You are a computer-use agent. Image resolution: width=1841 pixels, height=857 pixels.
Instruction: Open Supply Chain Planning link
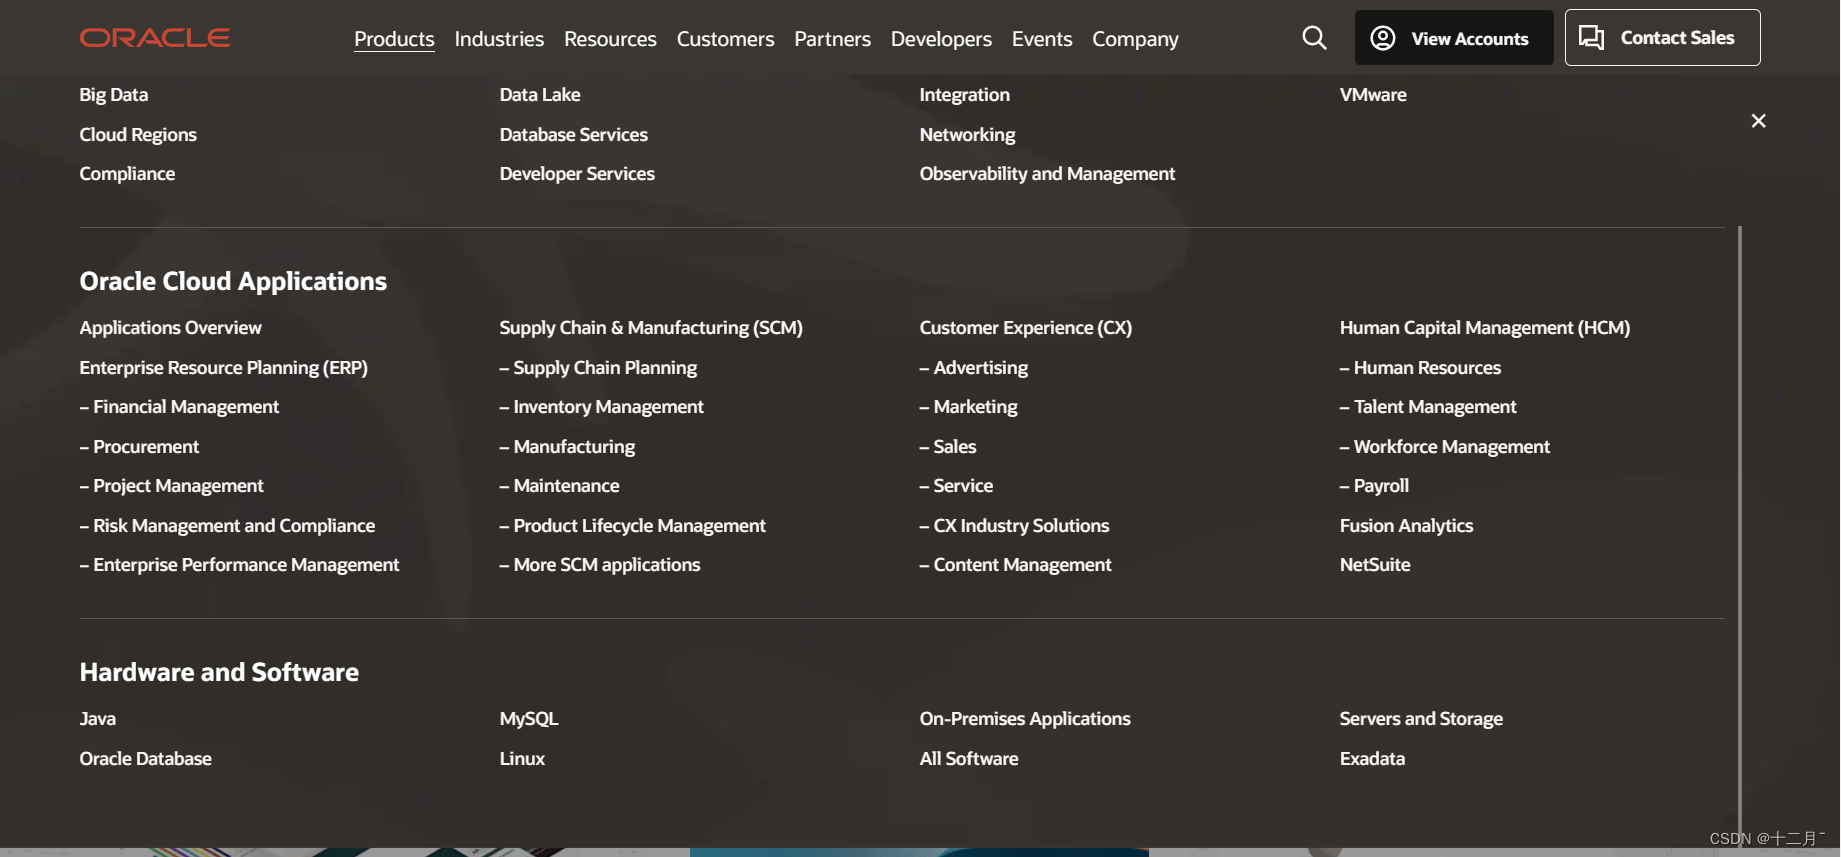(598, 368)
